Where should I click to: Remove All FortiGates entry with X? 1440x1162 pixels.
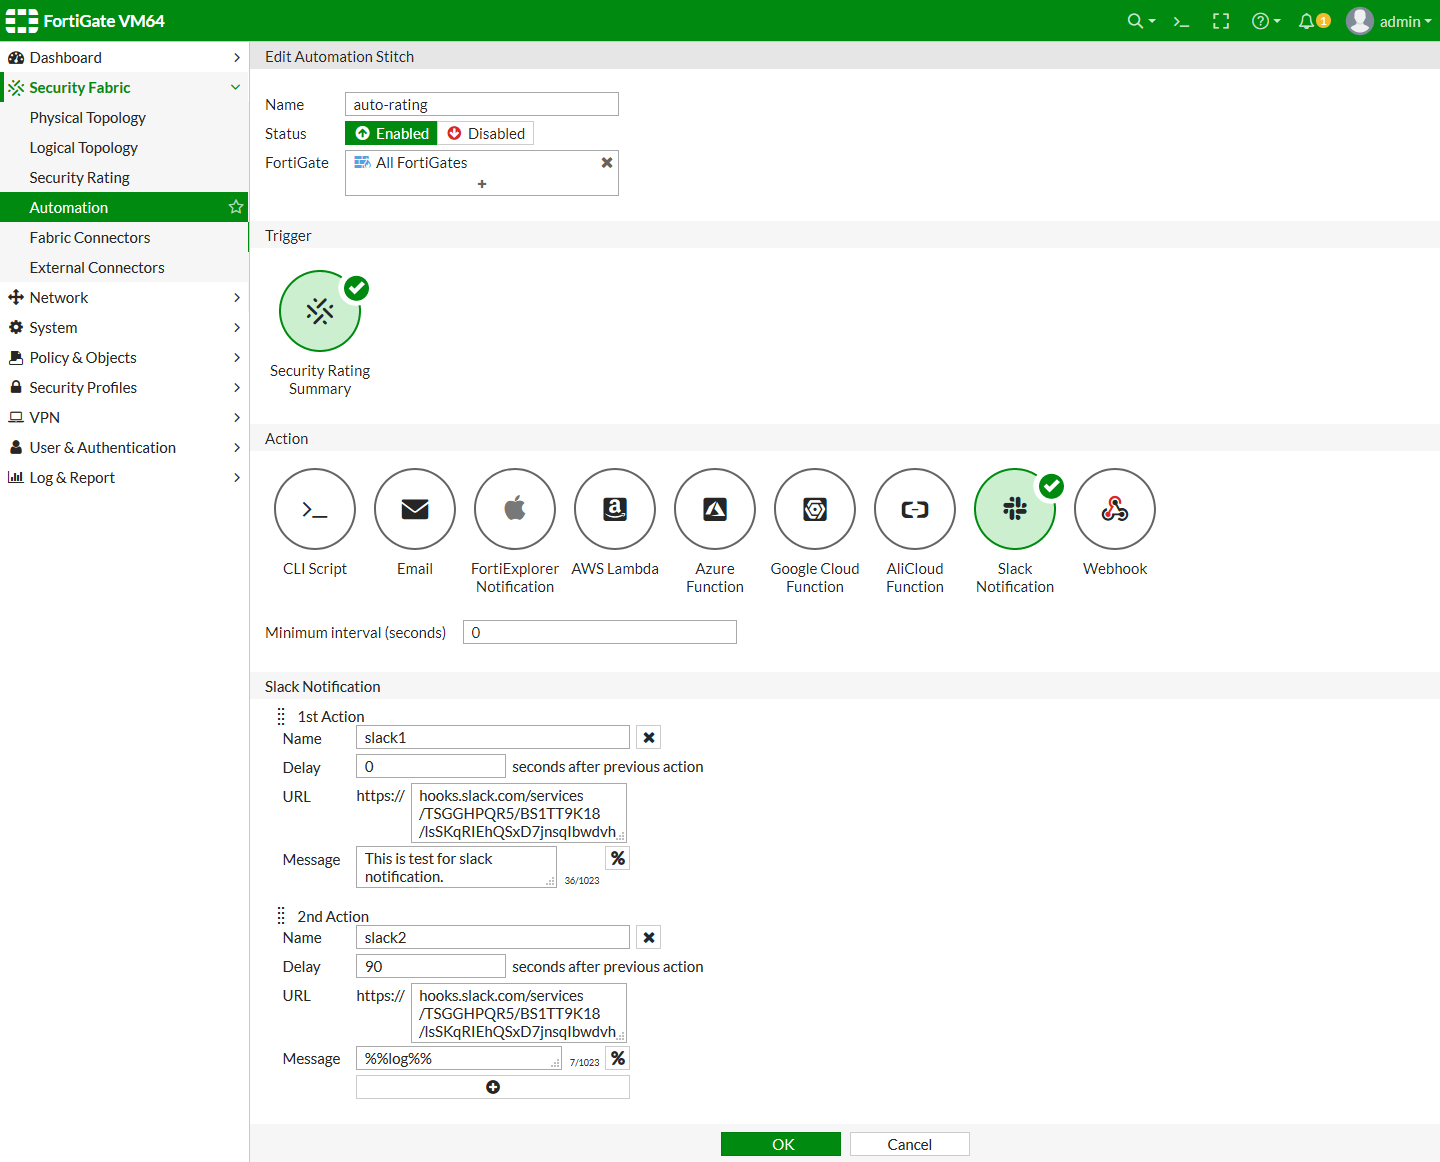coord(606,162)
